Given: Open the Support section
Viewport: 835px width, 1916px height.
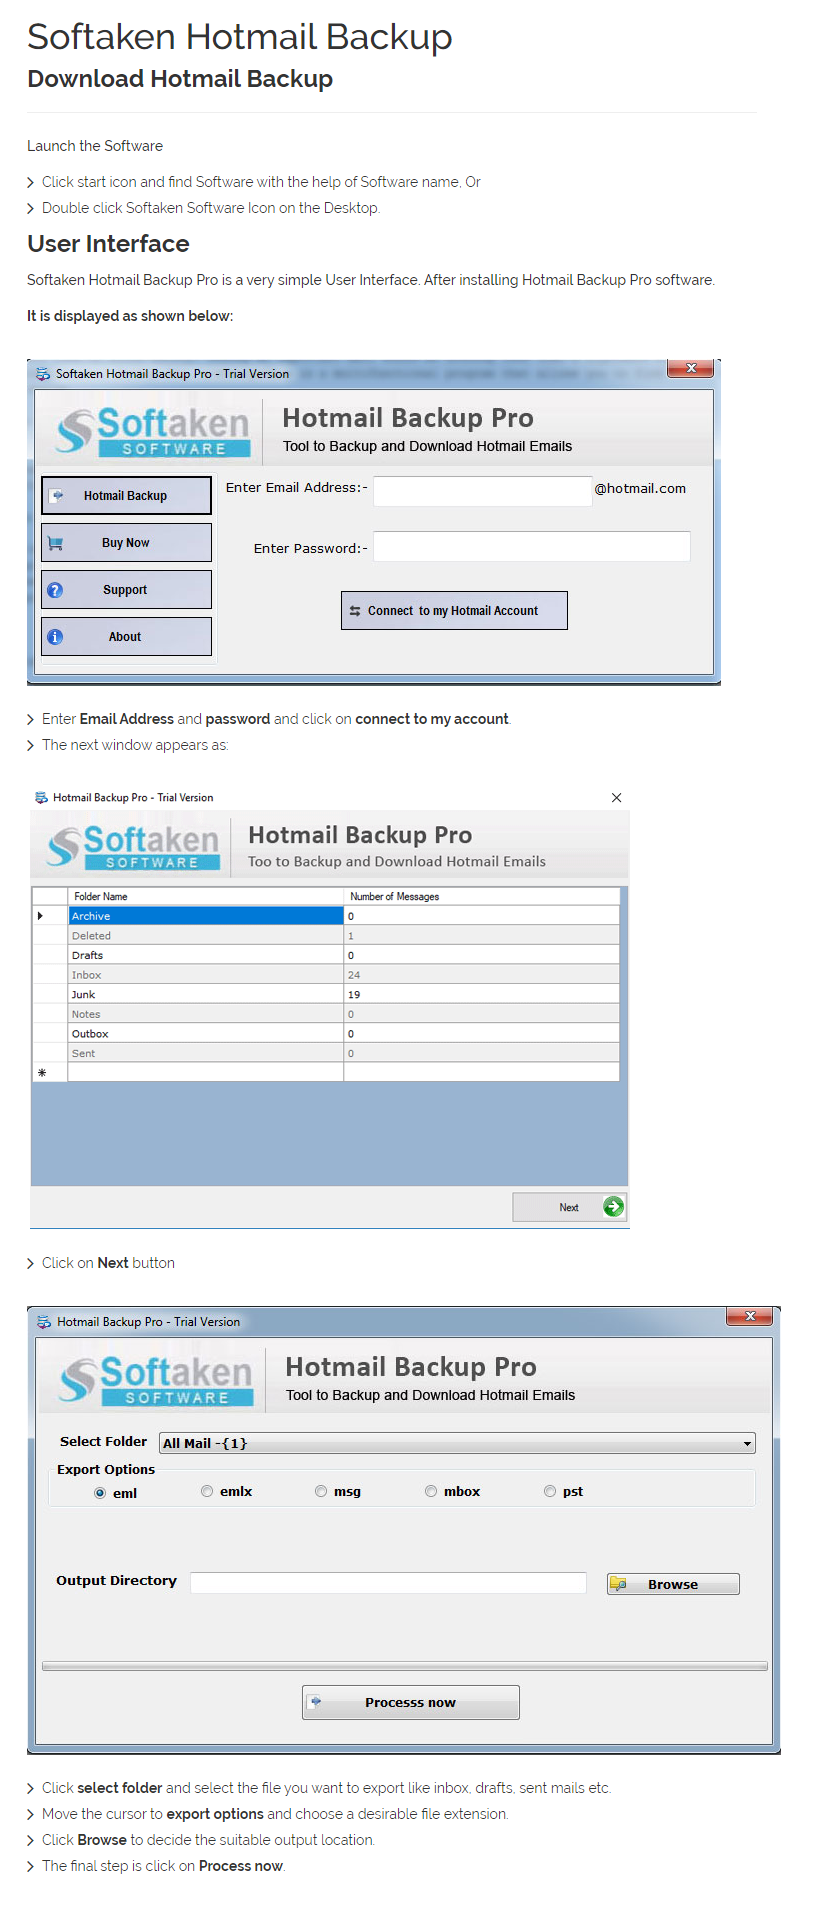Looking at the screenshot, I should pos(126,589).
